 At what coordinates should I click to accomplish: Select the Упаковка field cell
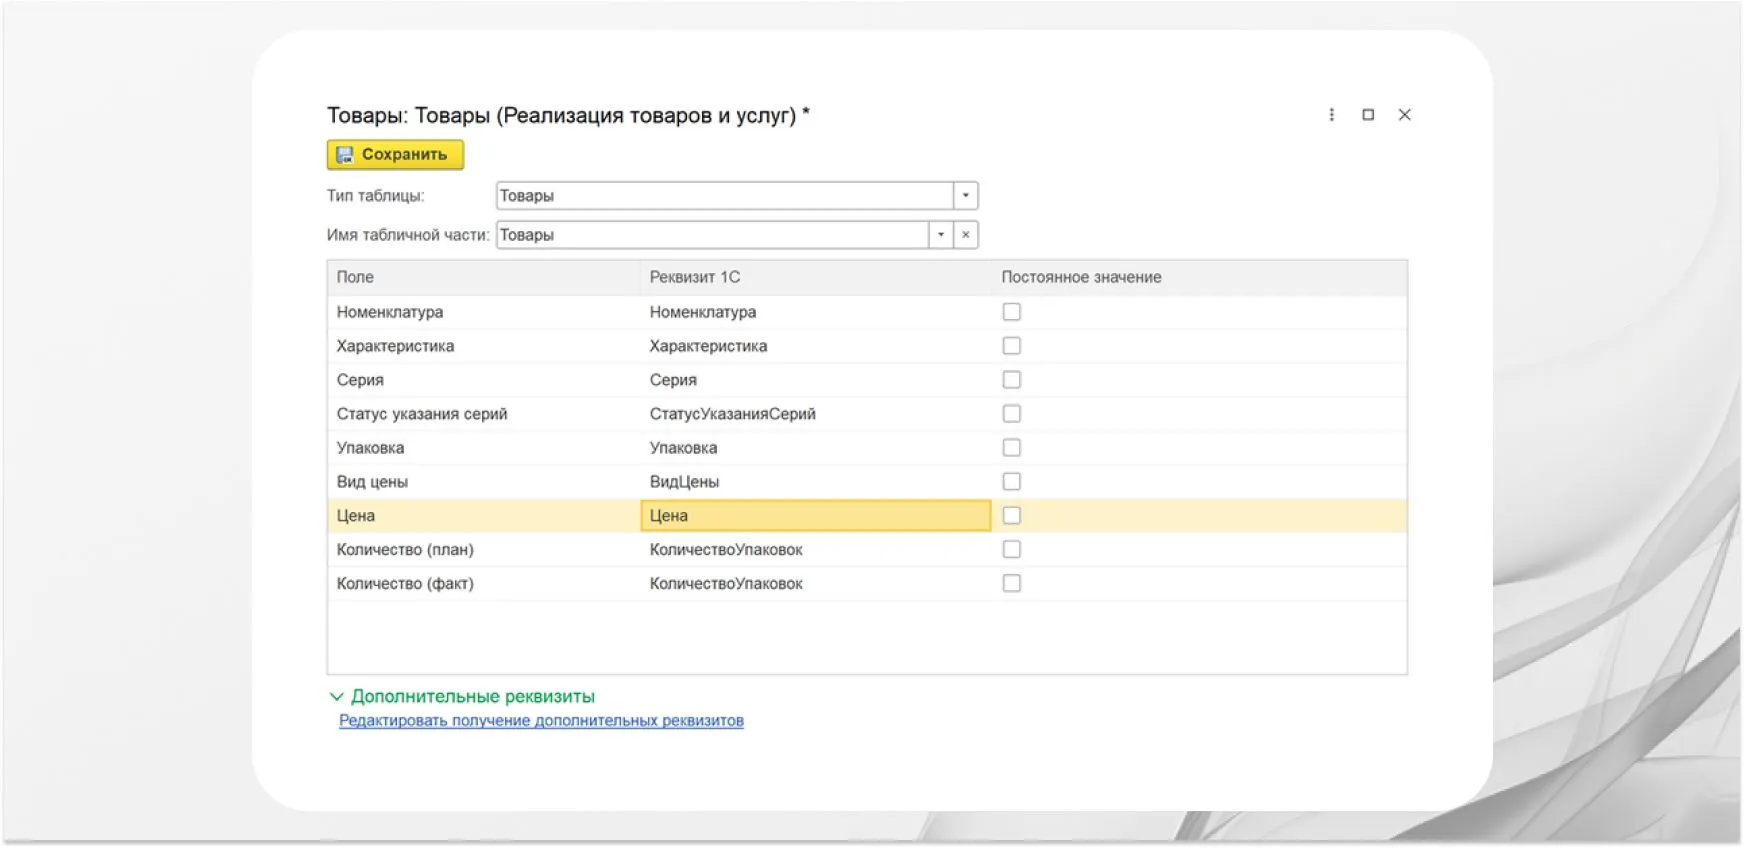click(x=484, y=448)
